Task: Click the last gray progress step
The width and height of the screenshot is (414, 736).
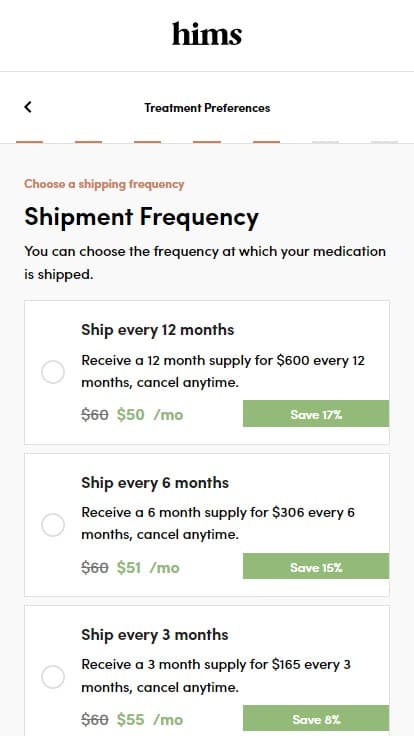Action: coord(384,142)
